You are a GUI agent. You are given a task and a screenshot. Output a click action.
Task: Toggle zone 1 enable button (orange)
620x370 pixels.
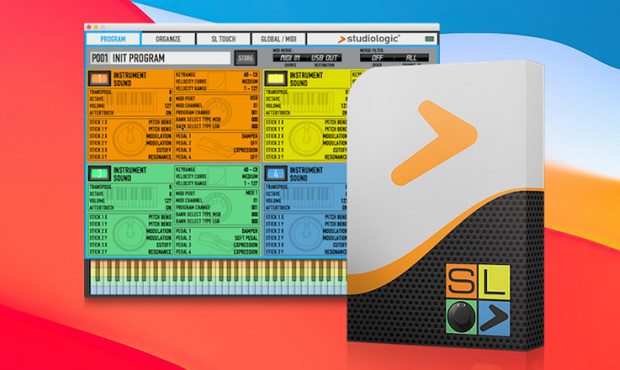coord(100,78)
